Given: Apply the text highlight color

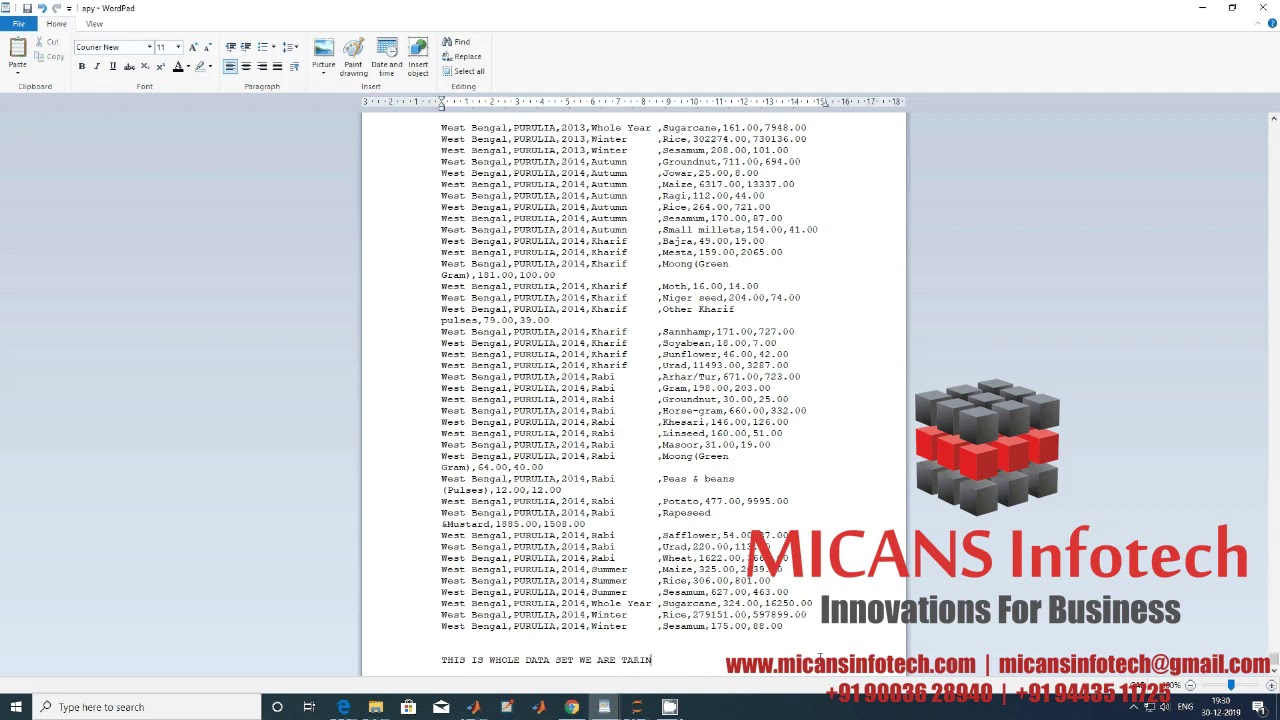Looking at the screenshot, I should (x=200, y=67).
